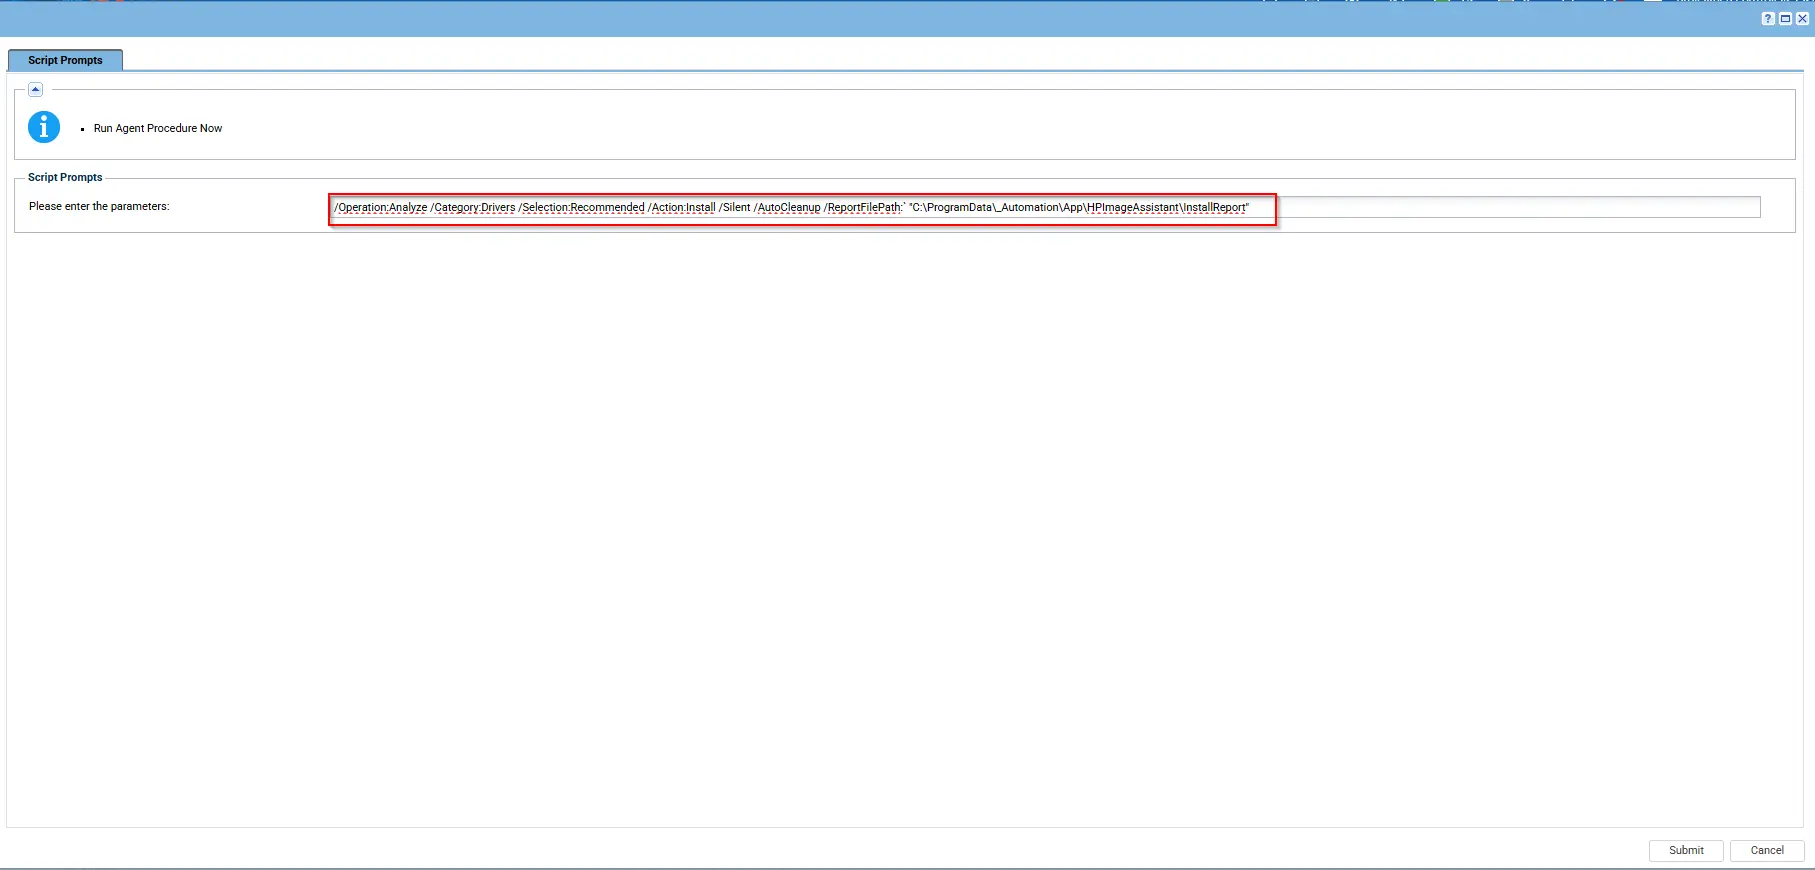Screen dimensions: 1815x870
Task: Collapse the info panel with the arrow
Action: pyautogui.click(x=35, y=89)
